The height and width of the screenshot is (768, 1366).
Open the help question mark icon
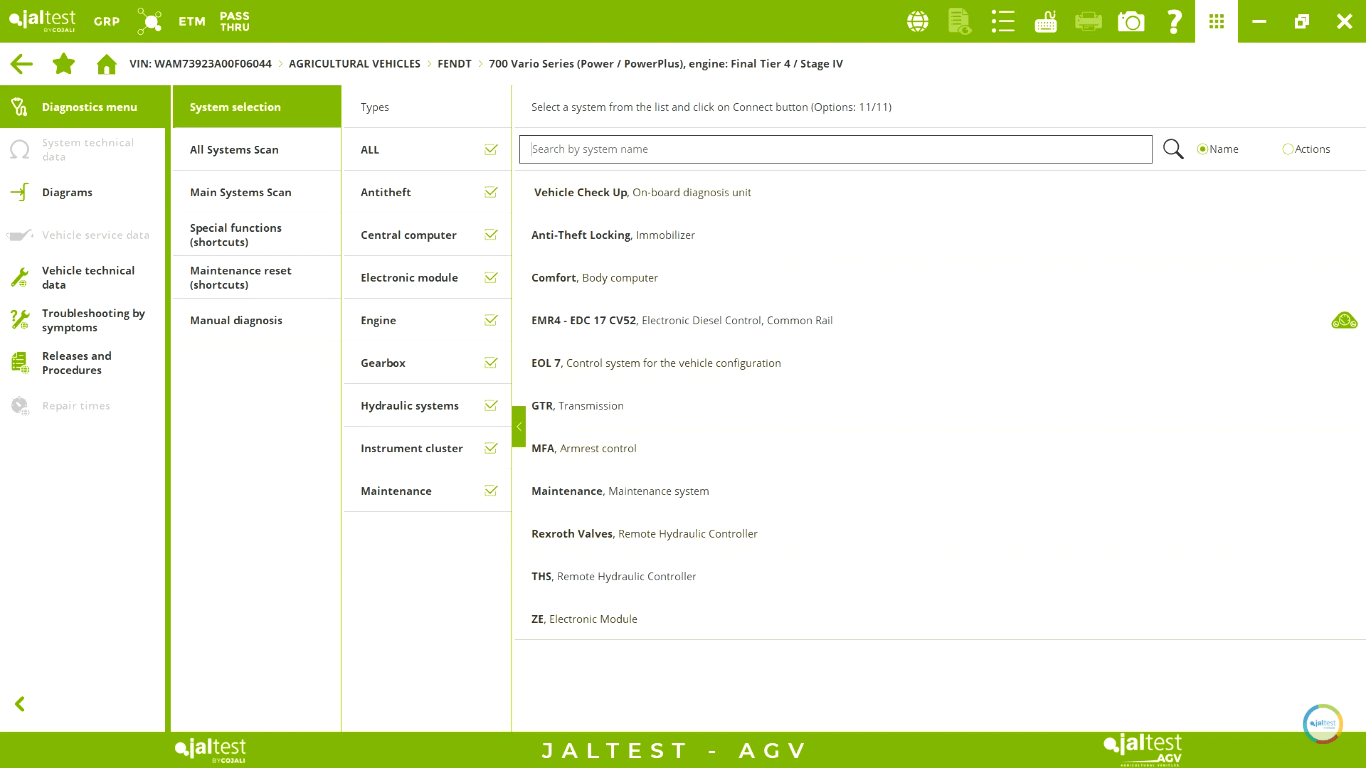1175,21
